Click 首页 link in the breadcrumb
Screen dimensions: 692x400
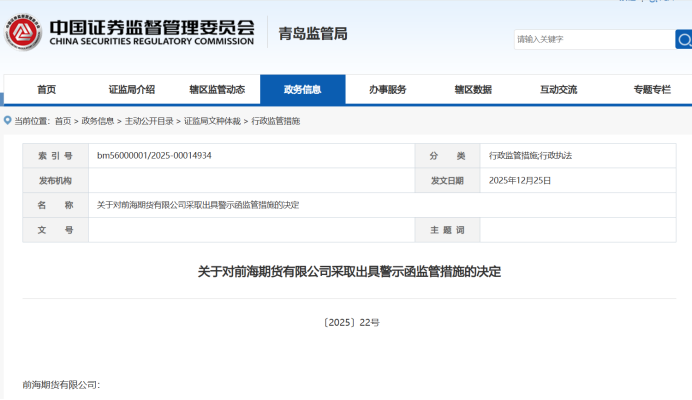point(63,121)
